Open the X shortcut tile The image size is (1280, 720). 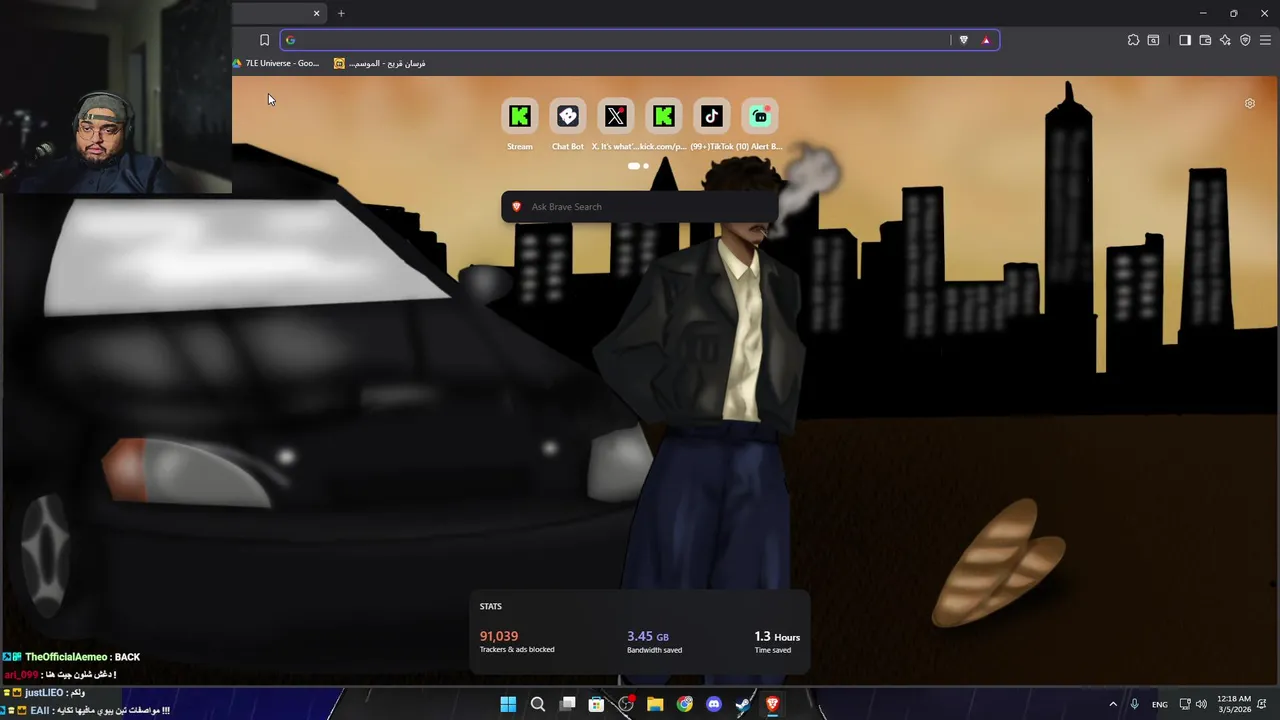[x=615, y=116]
